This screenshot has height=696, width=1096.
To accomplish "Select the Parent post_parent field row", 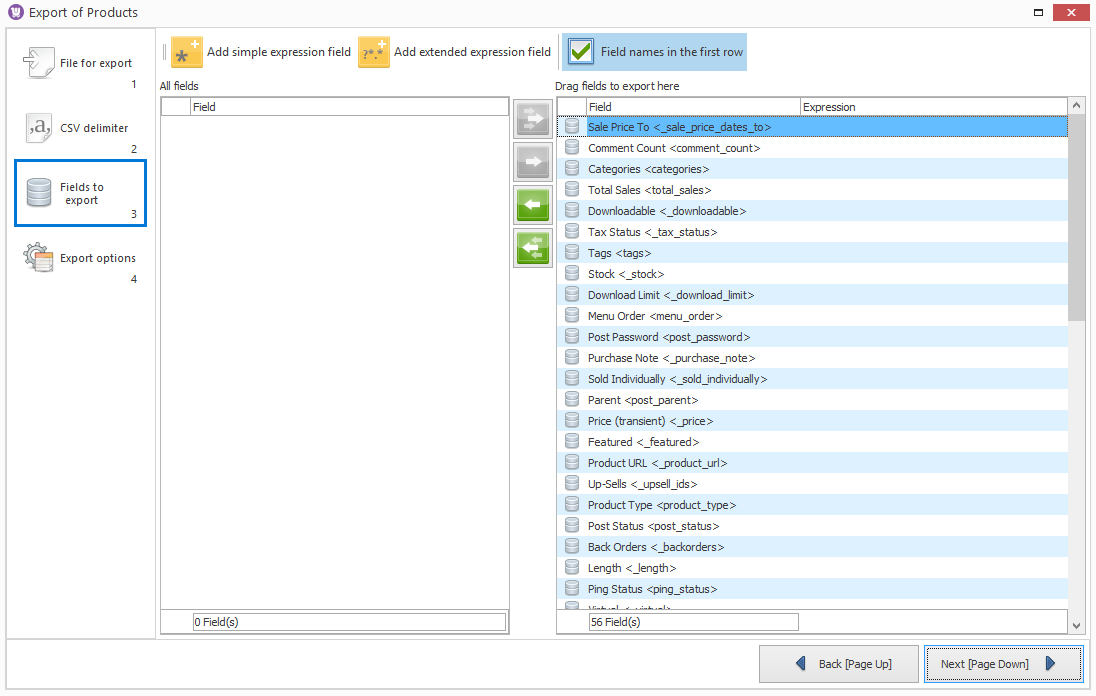I will point(813,400).
